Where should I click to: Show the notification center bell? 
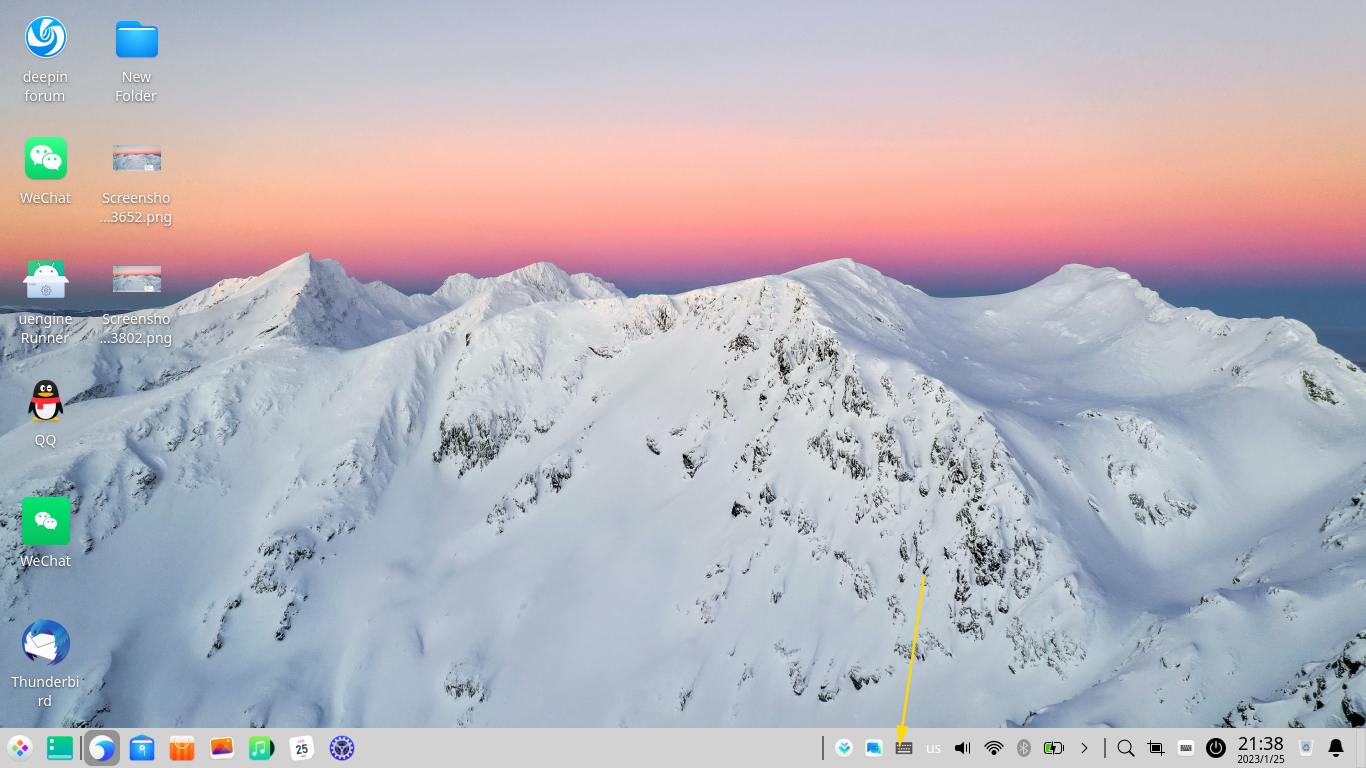(1336, 748)
